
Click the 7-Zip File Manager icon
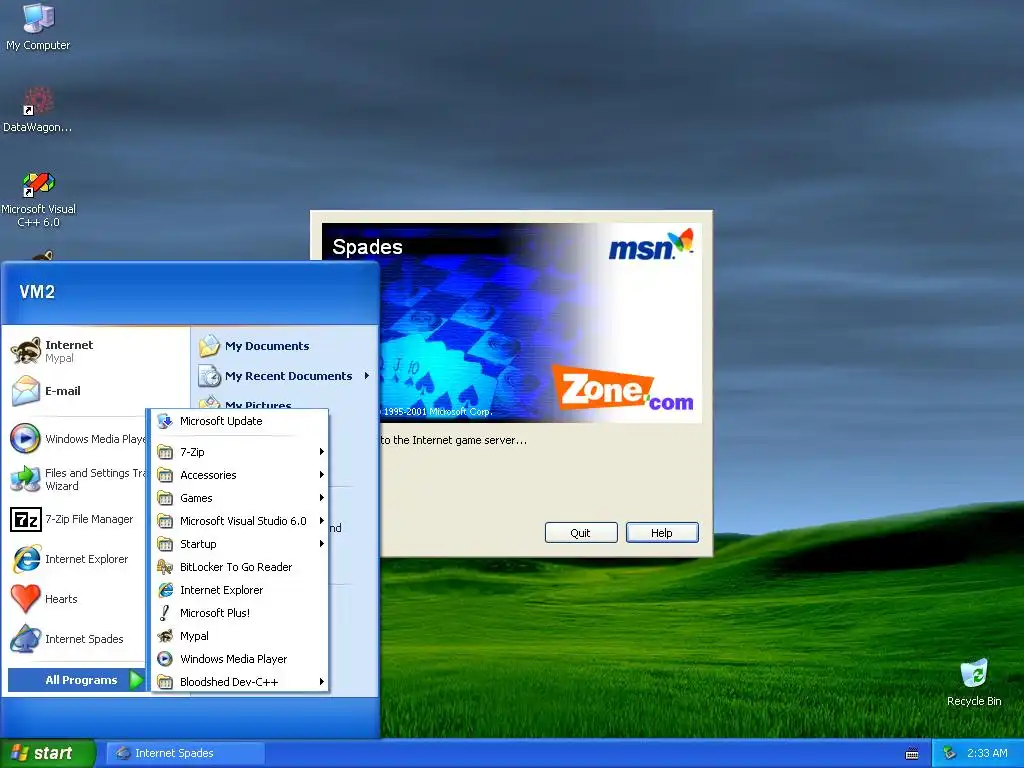(x=26, y=519)
